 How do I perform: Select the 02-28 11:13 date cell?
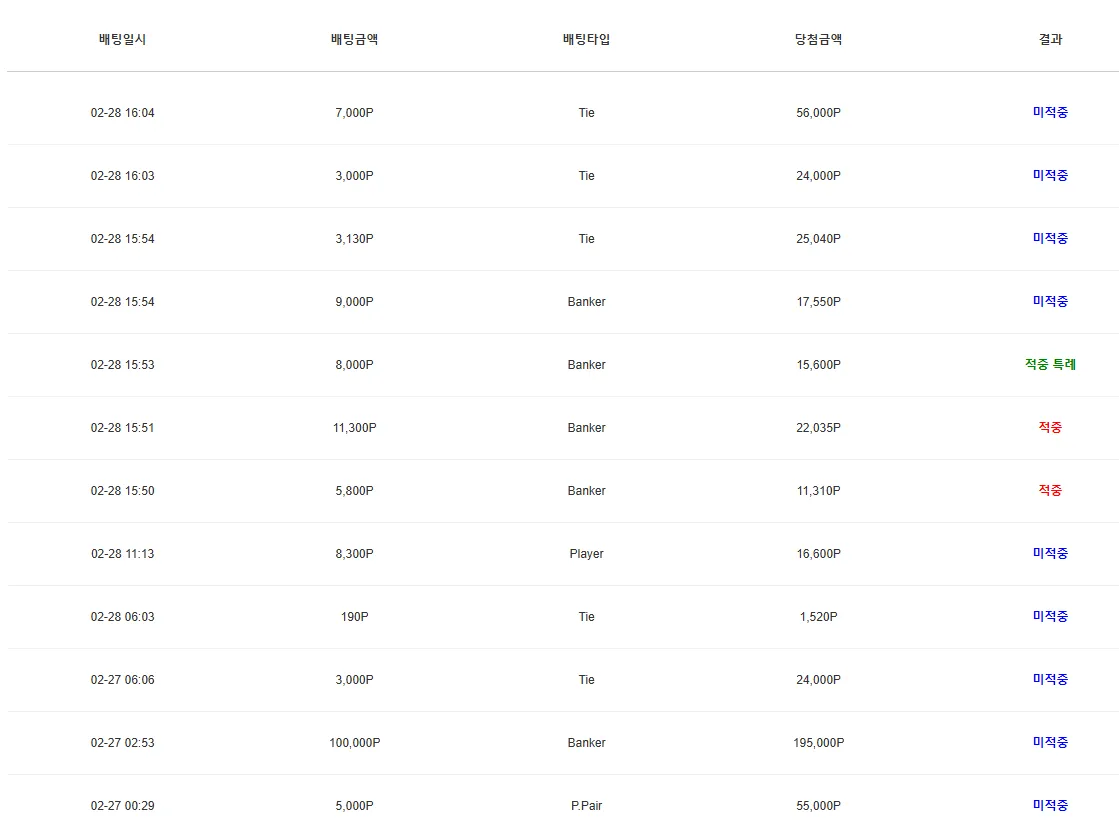[x=122, y=553]
